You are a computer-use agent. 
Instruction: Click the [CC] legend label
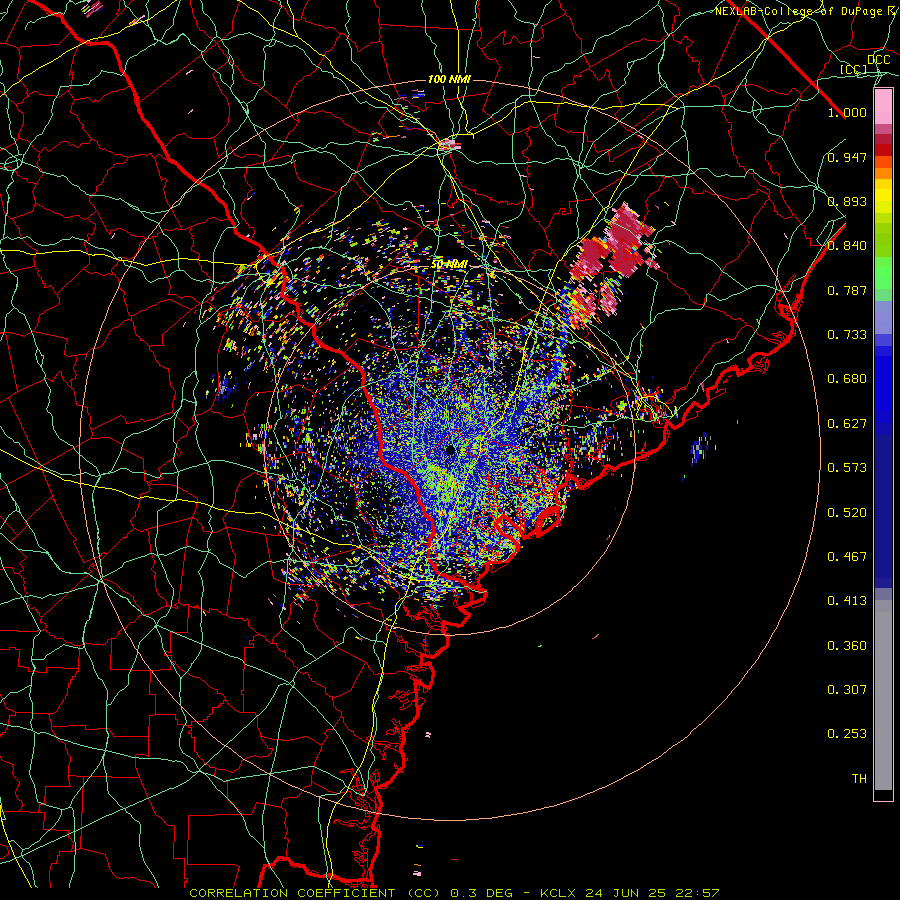pos(854,69)
